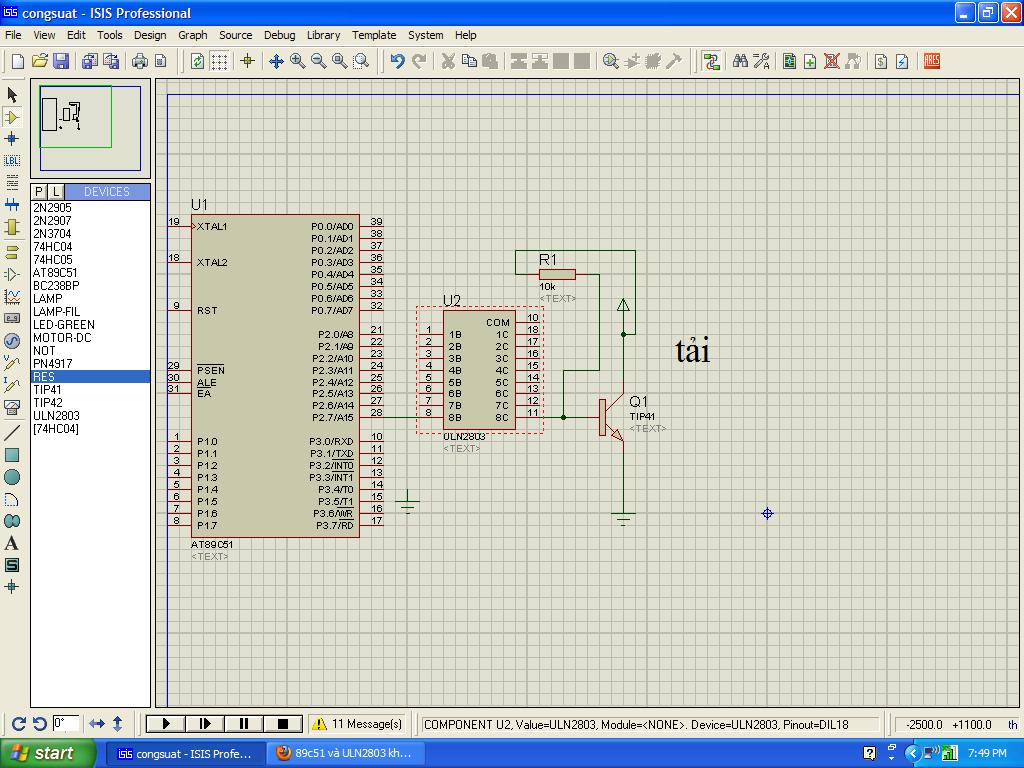Click the Save design icon
This screenshot has width=1024, height=768.
click(x=61, y=61)
